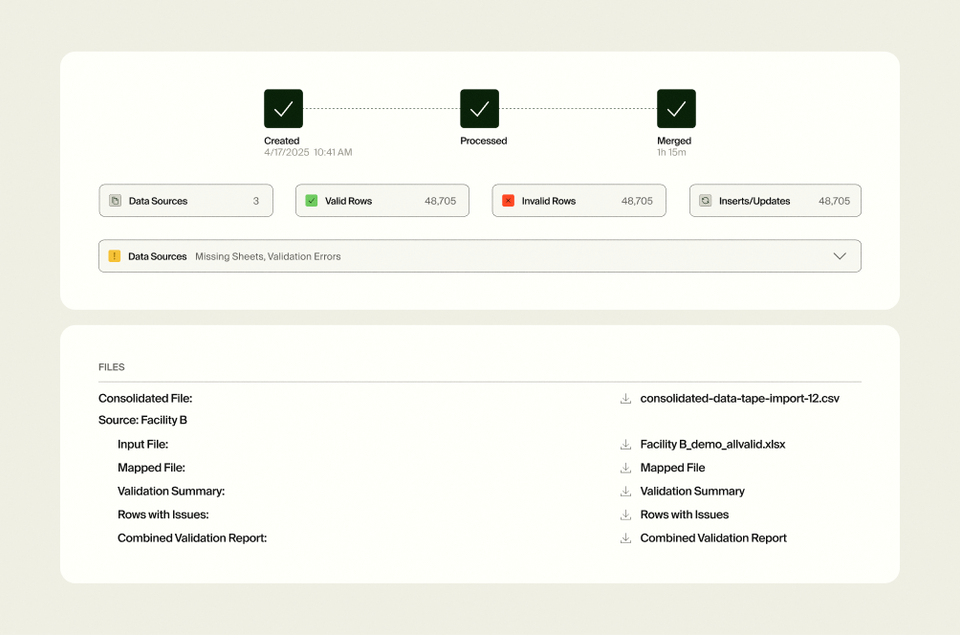The width and height of the screenshot is (960, 635).
Task: Open the Rows with Issues download link
Action: click(x=684, y=515)
